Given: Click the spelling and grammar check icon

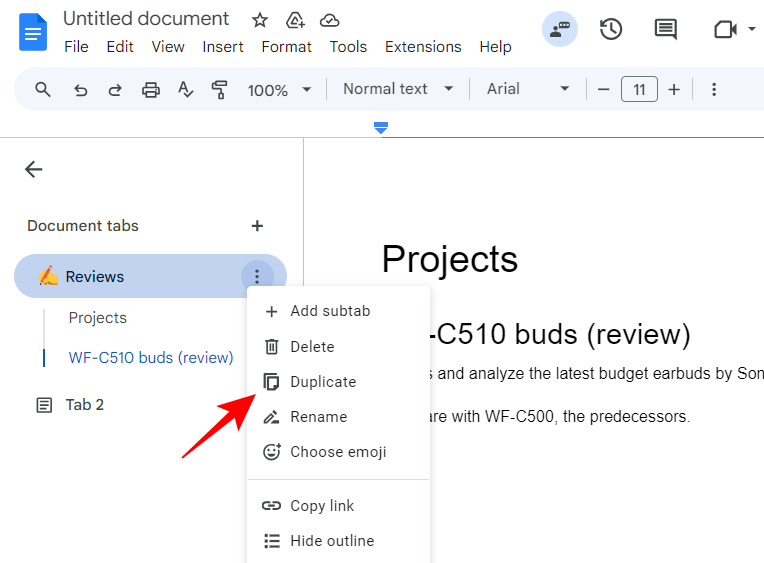Looking at the screenshot, I should click(x=185, y=90).
